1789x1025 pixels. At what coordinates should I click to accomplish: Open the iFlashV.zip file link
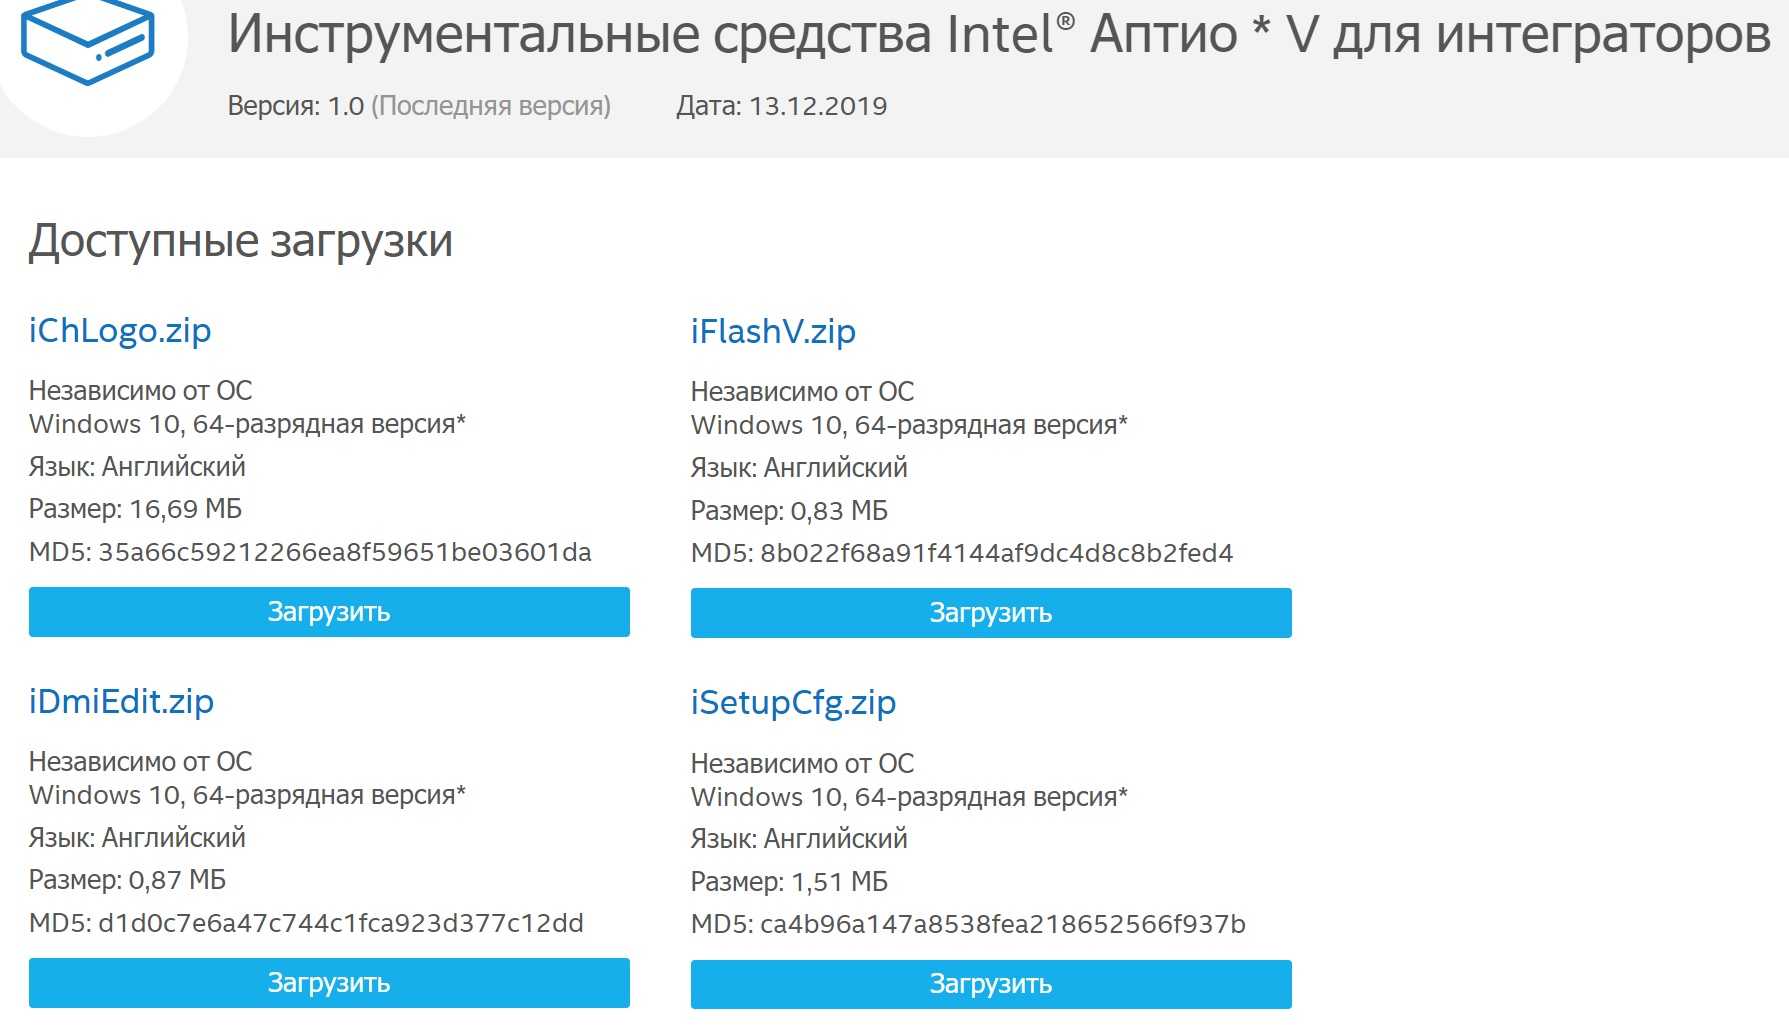click(x=773, y=332)
